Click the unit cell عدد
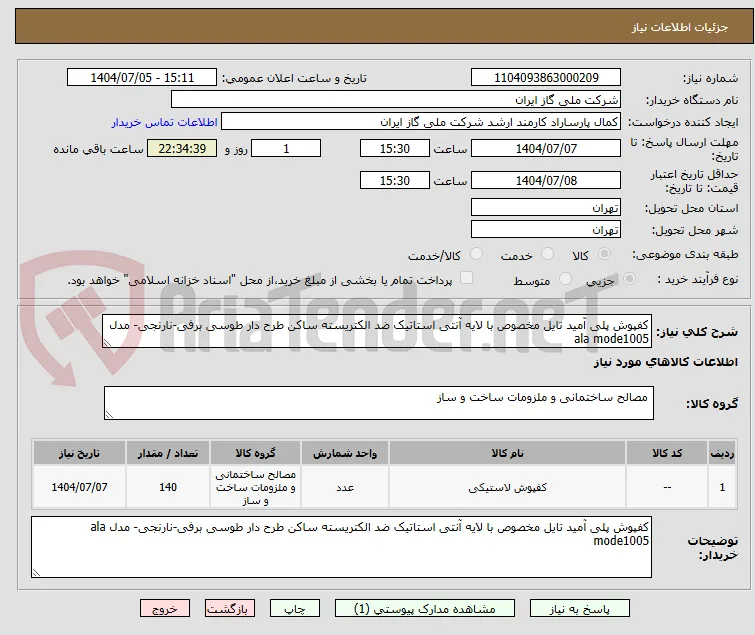This screenshot has height=635, width=755. tap(345, 487)
